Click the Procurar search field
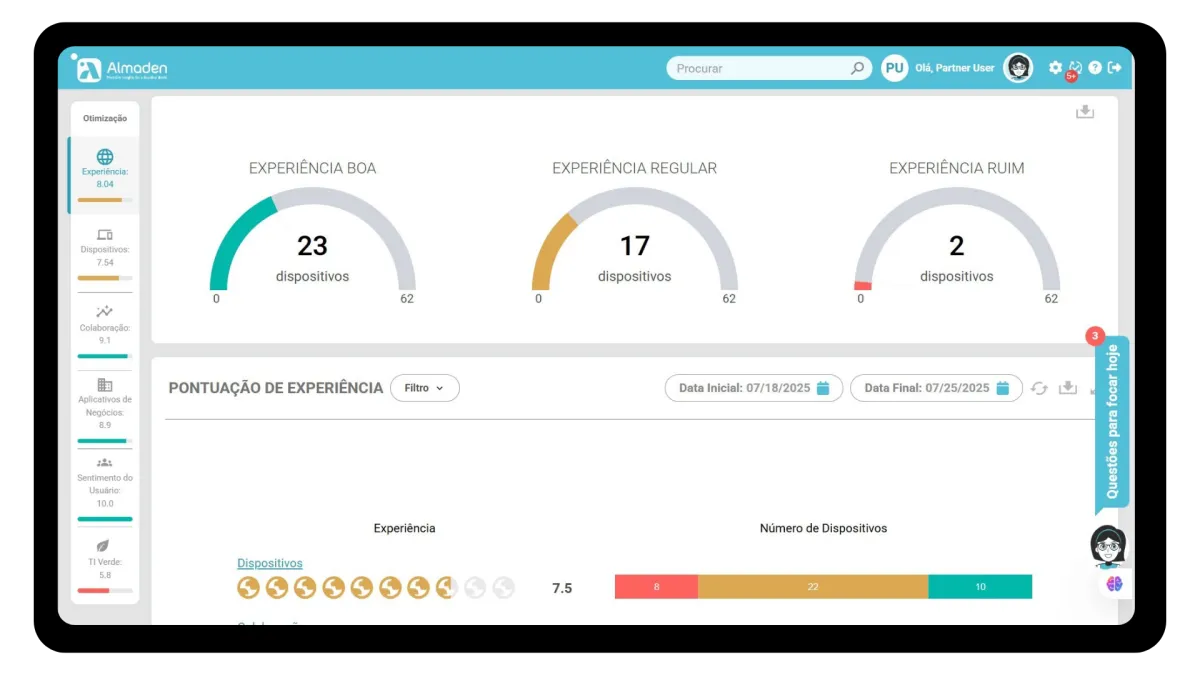This screenshot has height=675, width=1200. 769,68
